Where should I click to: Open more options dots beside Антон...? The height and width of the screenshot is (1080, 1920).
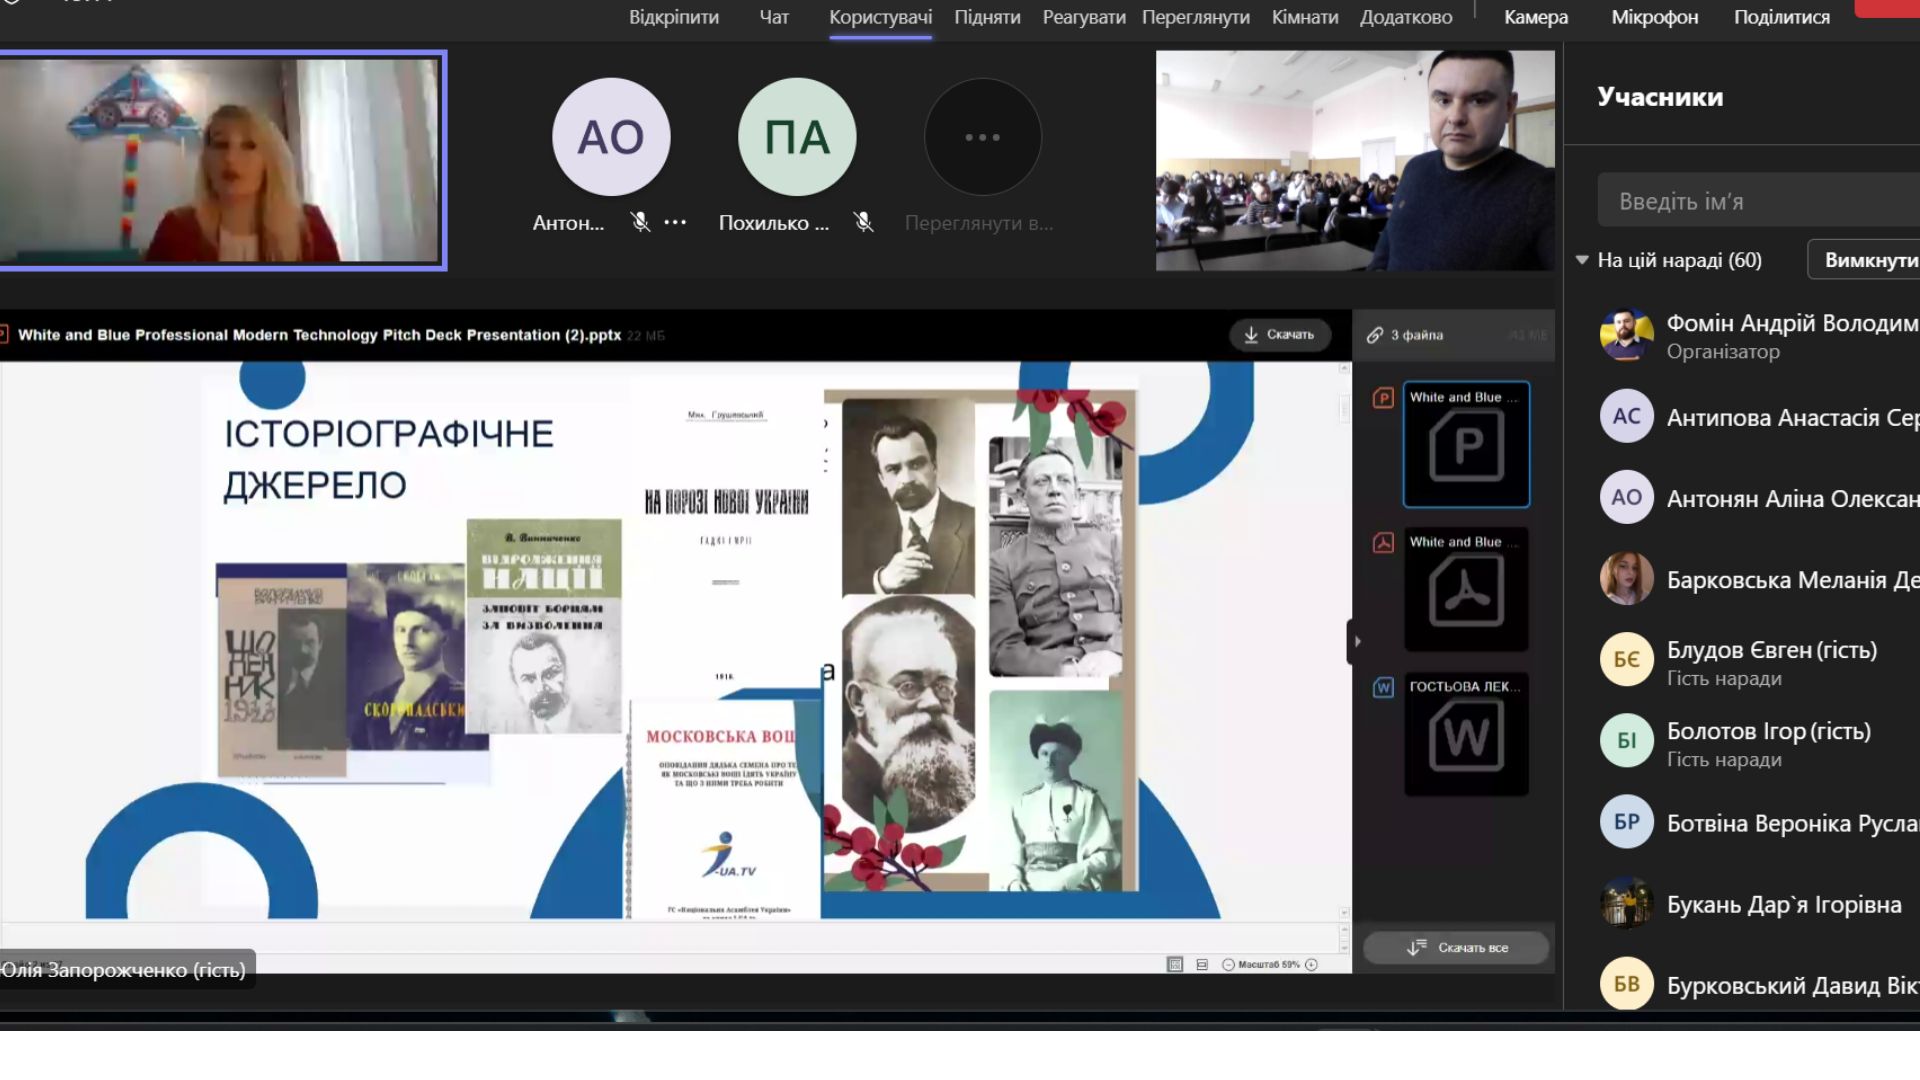[675, 222]
